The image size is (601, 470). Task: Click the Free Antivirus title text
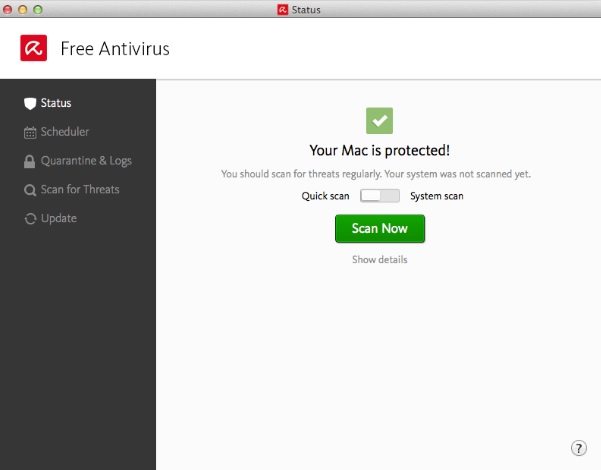click(115, 49)
